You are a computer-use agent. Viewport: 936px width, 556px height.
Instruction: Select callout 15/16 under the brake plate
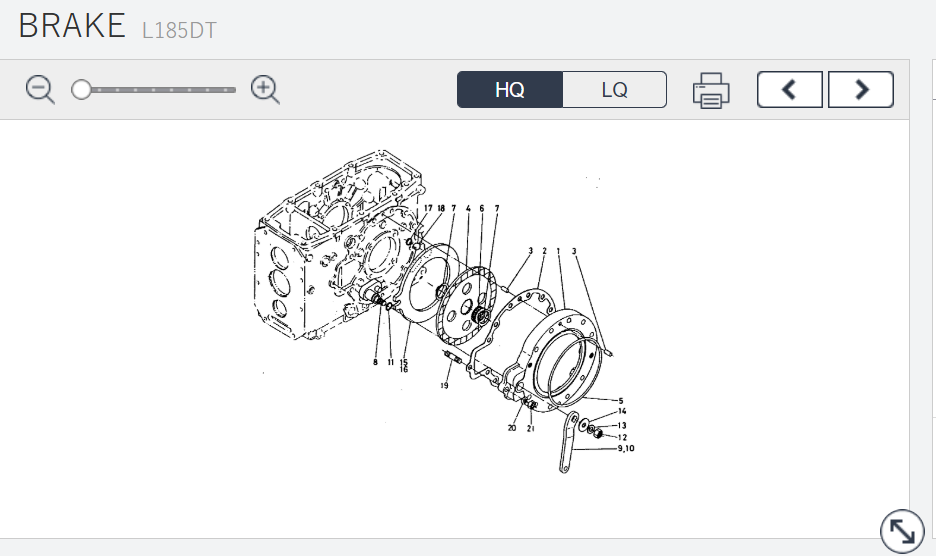pyautogui.click(x=404, y=365)
